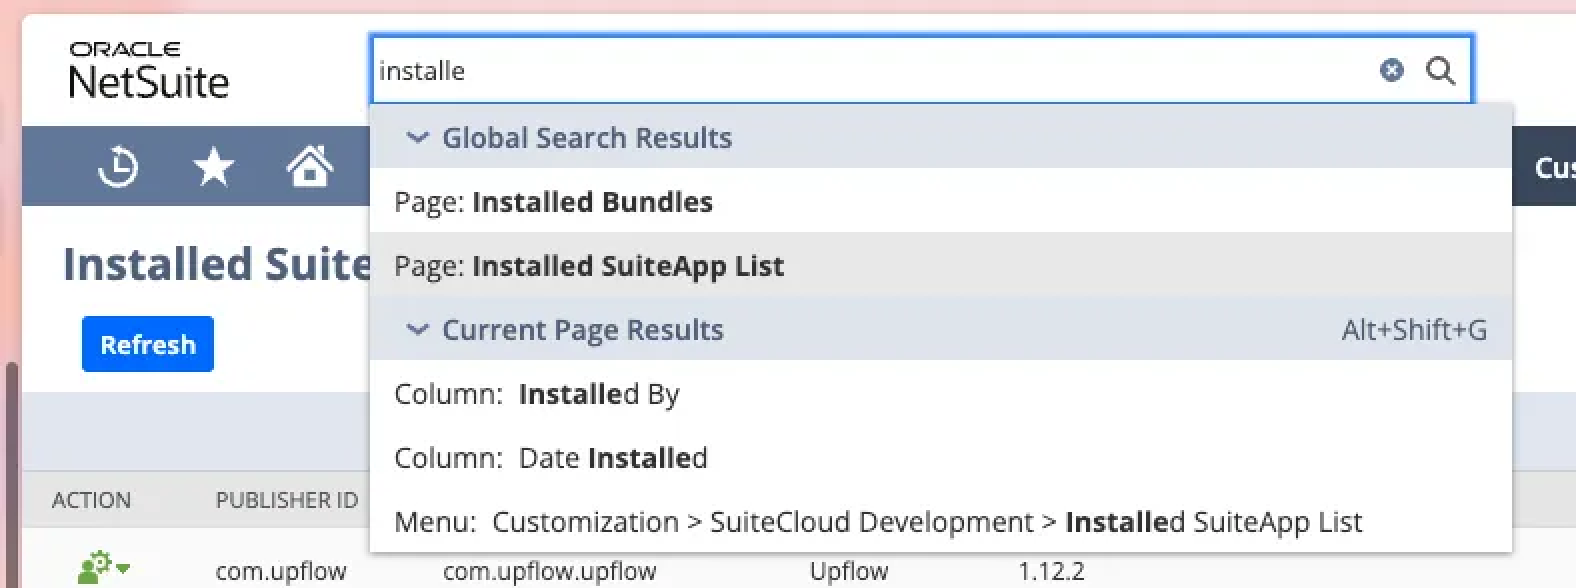Open the action dropdown arrow beside the gear

[123, 569]
